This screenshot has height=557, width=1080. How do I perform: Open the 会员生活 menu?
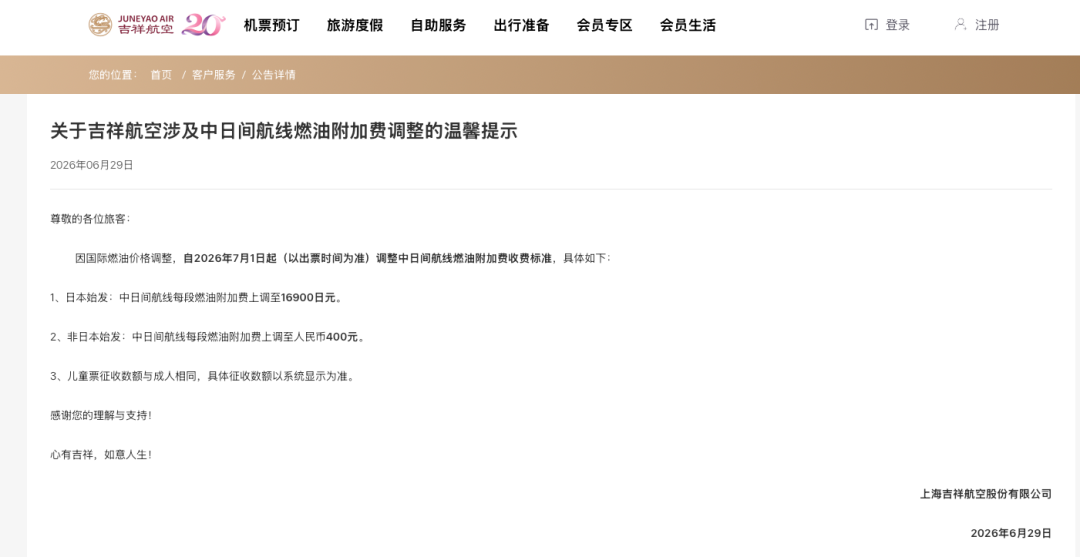click(x=687, y=25)
